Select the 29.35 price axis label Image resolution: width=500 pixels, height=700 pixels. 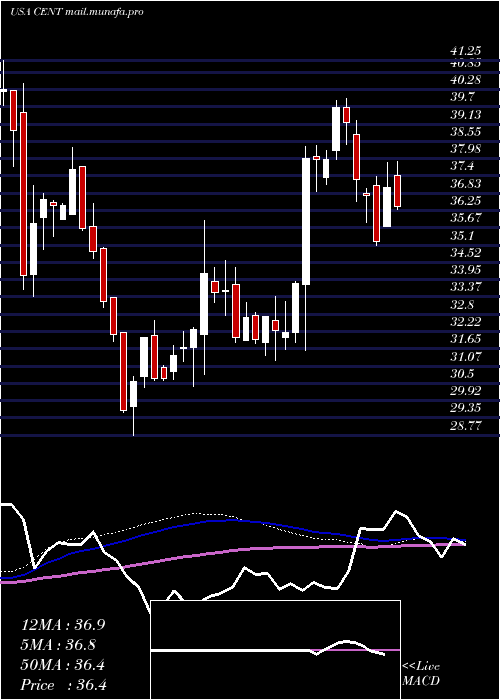pyautogui.click(x=465, y=408)
